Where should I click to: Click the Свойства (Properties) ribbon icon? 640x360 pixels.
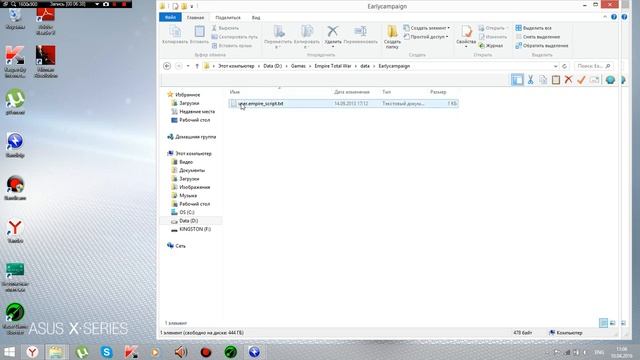466,31
